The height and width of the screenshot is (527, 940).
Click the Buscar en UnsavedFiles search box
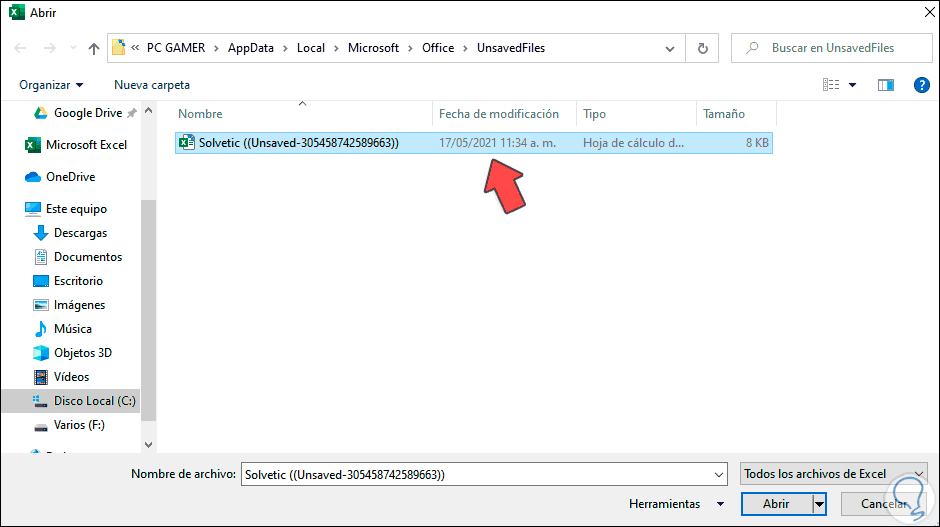click(x=831, y=48)
